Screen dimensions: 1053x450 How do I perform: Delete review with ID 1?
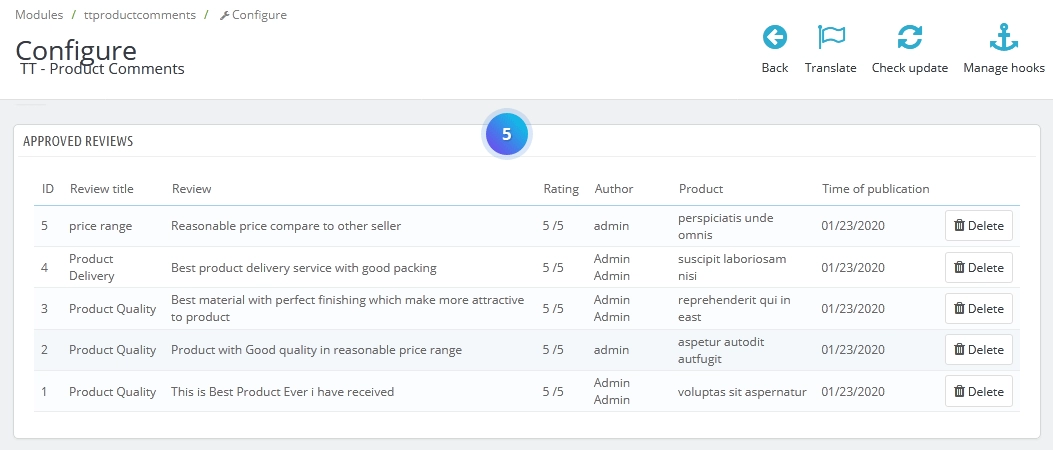point(978,391)
